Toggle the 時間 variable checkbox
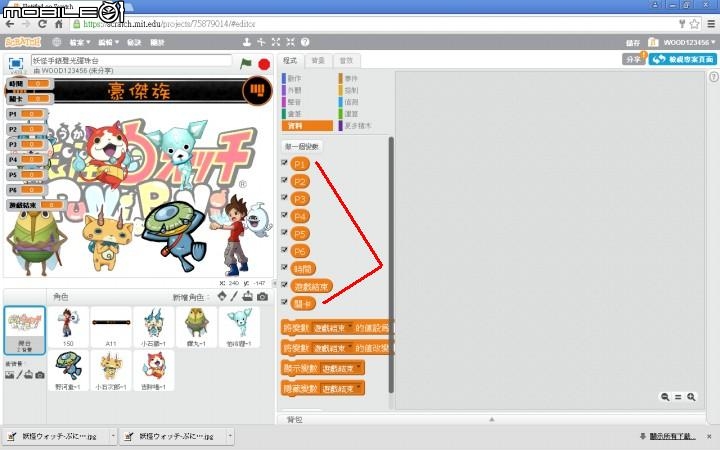Image resolution: width=720 pixels, height=450 pixels. tap(284, 267)
